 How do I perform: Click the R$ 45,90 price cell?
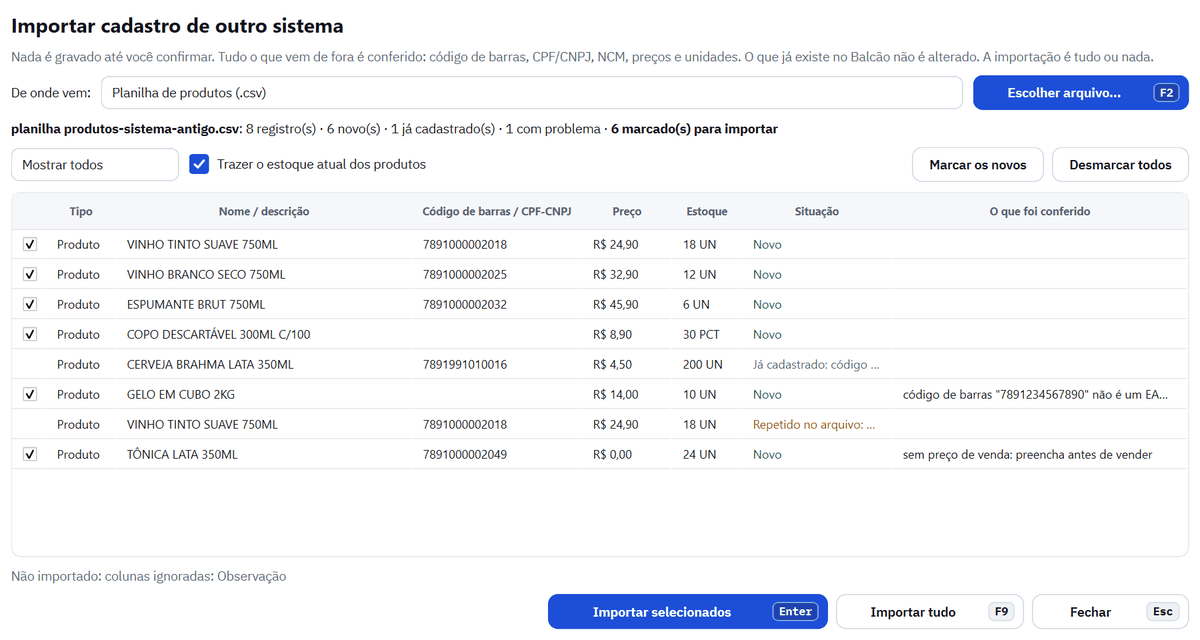[615, 304]
